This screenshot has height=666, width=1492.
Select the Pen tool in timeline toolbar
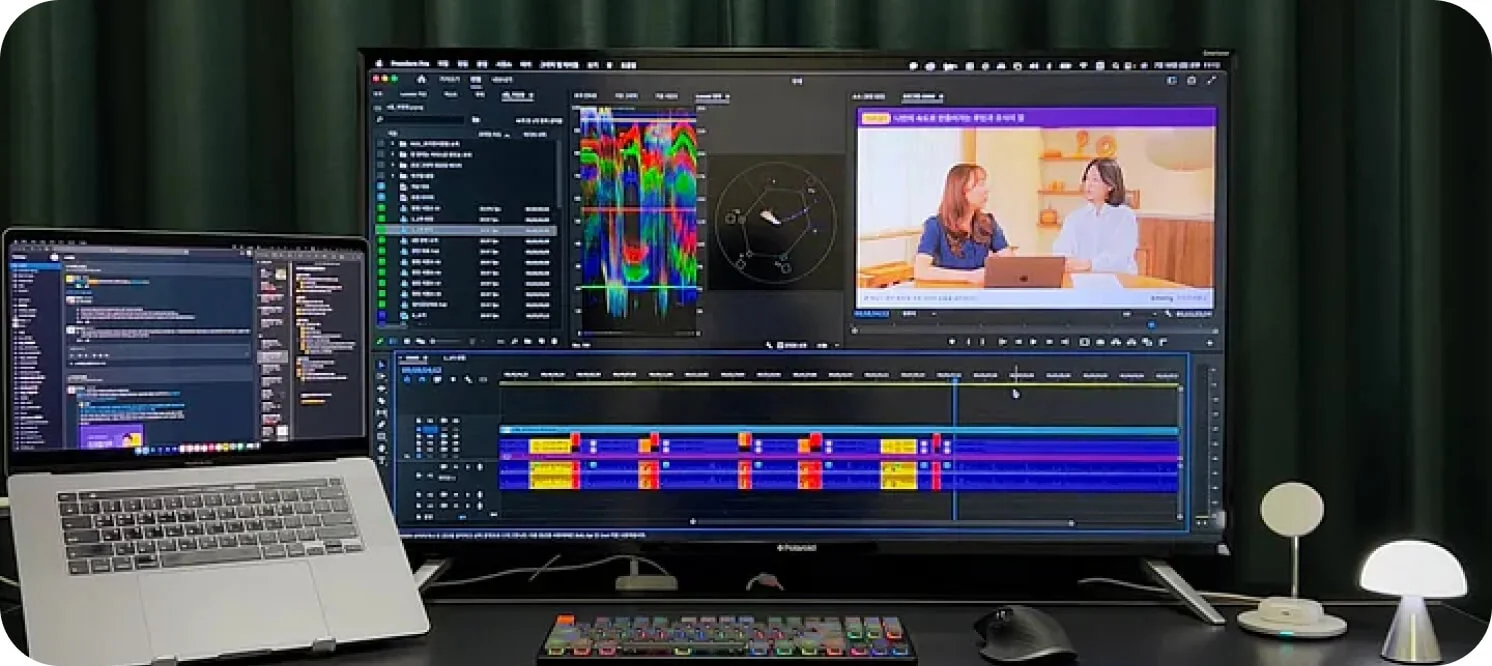click(381, 425)
